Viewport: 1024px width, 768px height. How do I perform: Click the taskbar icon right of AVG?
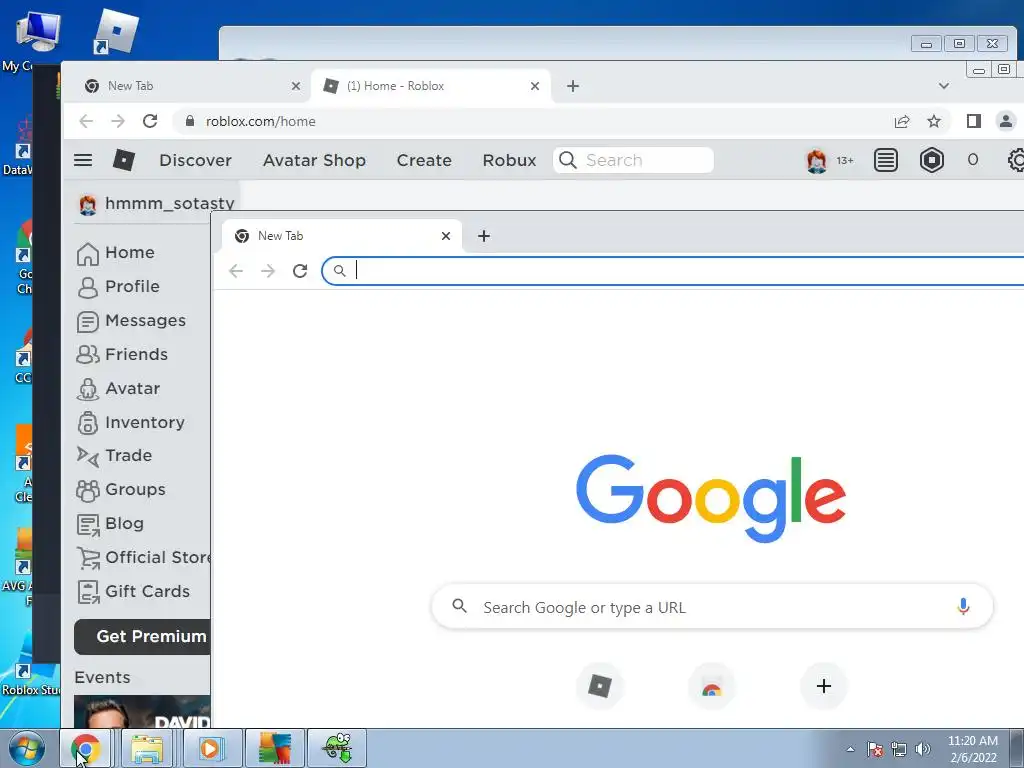(x=338, y=748)
